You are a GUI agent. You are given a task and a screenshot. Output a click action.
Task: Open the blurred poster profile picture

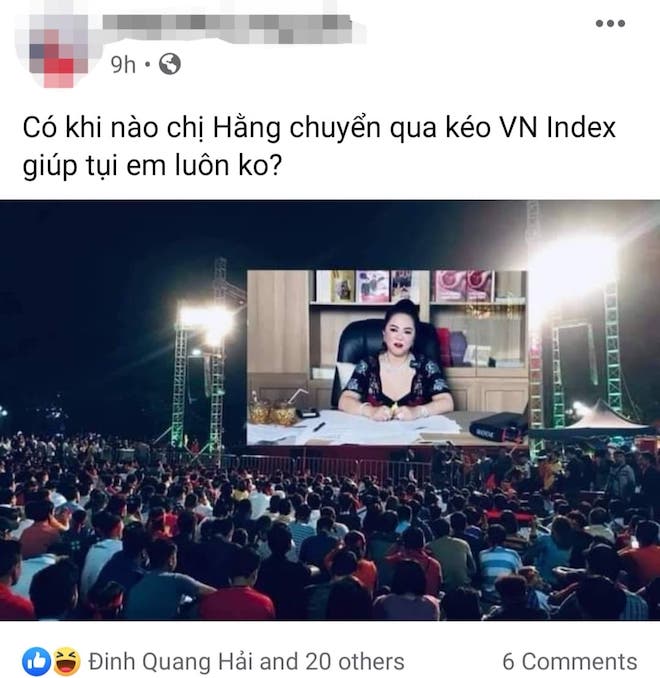pyautogui.click(x=52, y=50)
